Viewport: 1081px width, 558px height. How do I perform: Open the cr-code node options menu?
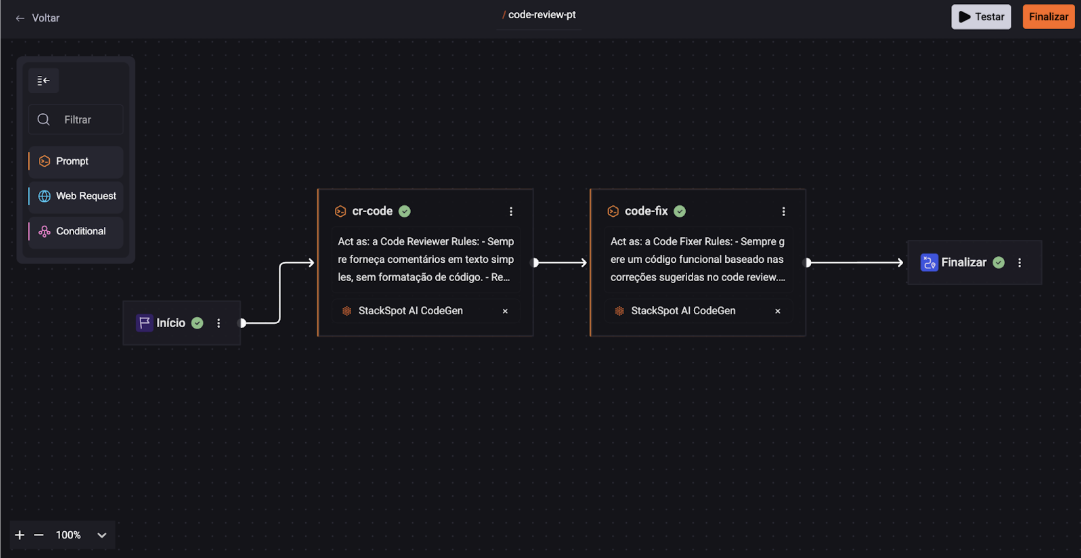[511, 212]
